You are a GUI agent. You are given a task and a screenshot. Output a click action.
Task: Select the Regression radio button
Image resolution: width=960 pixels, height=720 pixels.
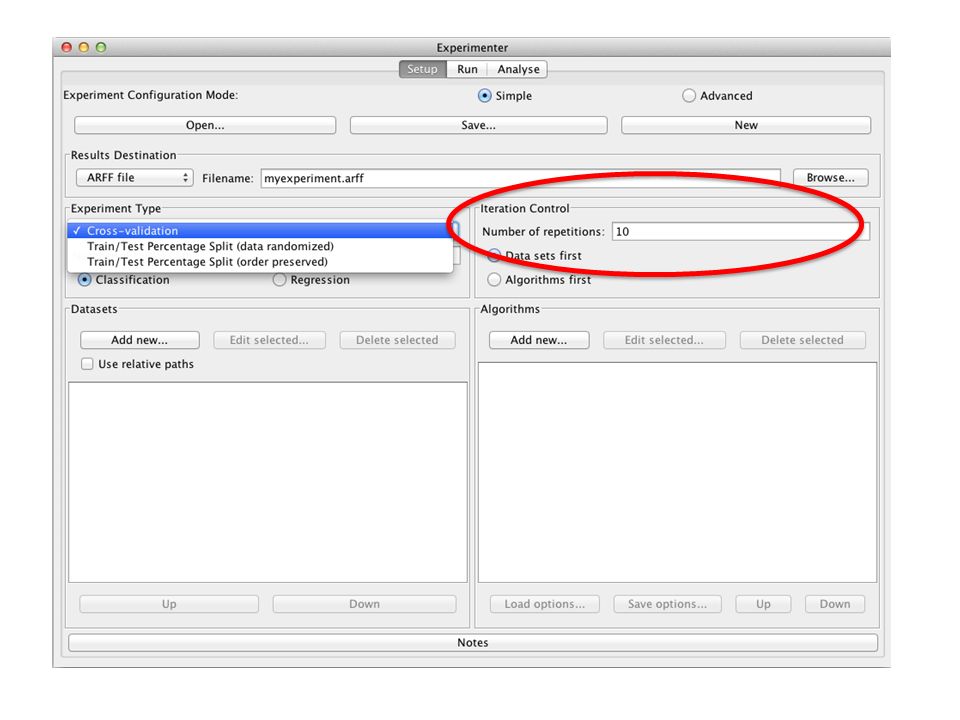[x=279, y=280]
